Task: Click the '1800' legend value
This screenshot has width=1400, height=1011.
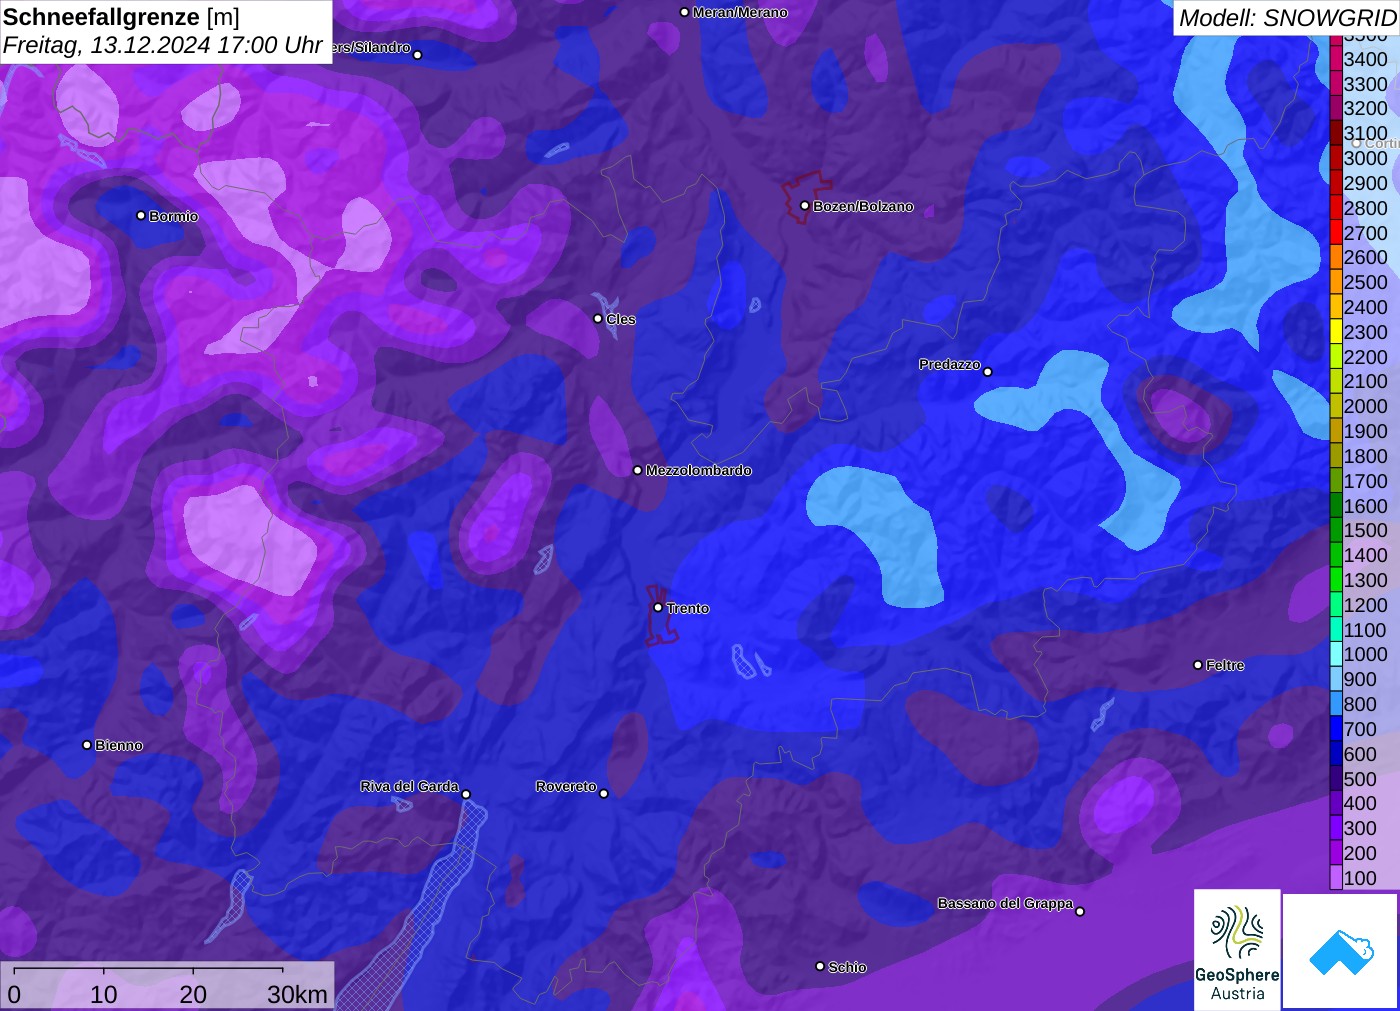Action: (x=1365, y=456)
